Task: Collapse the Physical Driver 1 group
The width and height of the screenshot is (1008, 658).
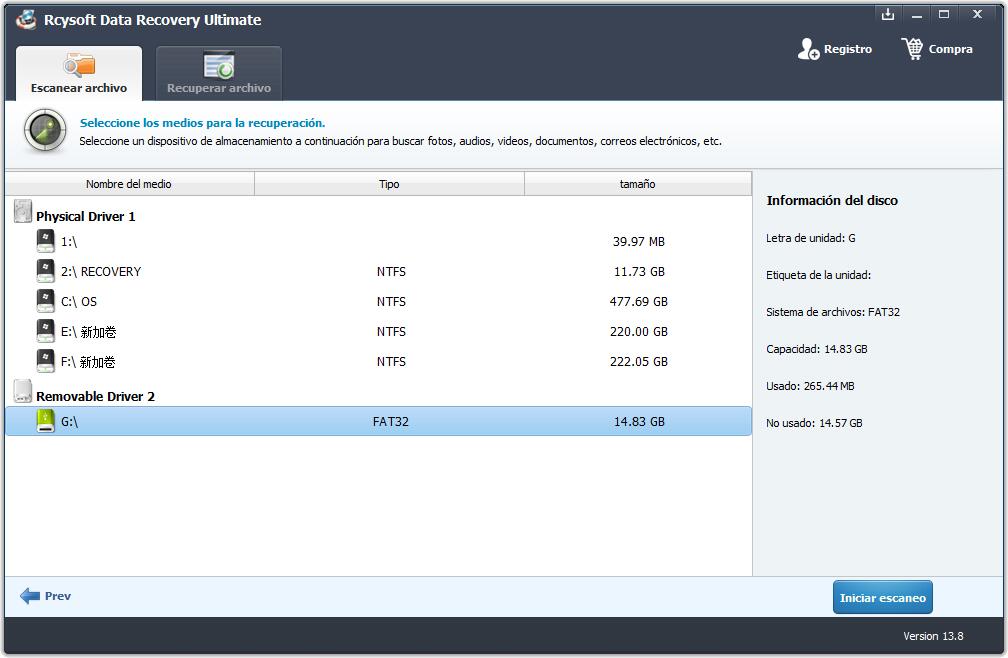Action: point(85,216)
